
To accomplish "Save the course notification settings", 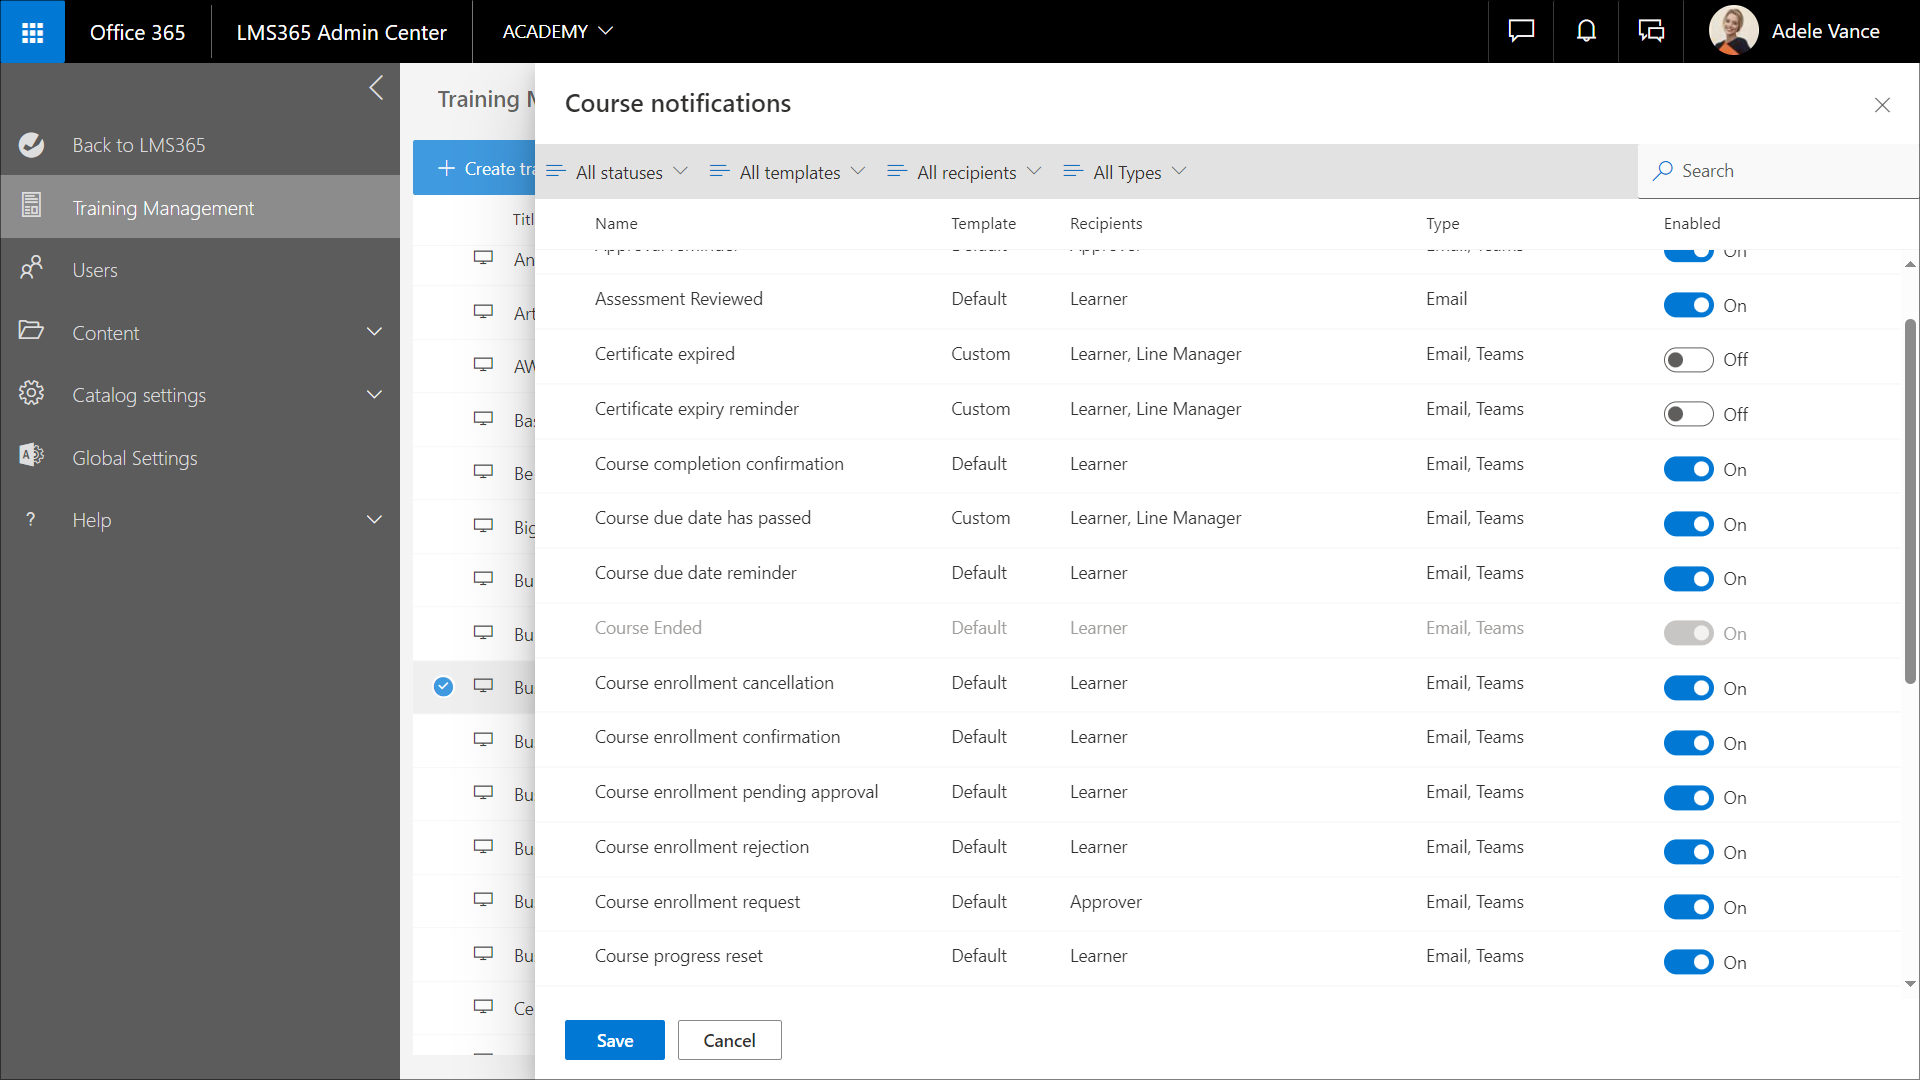I will 614,1040.
